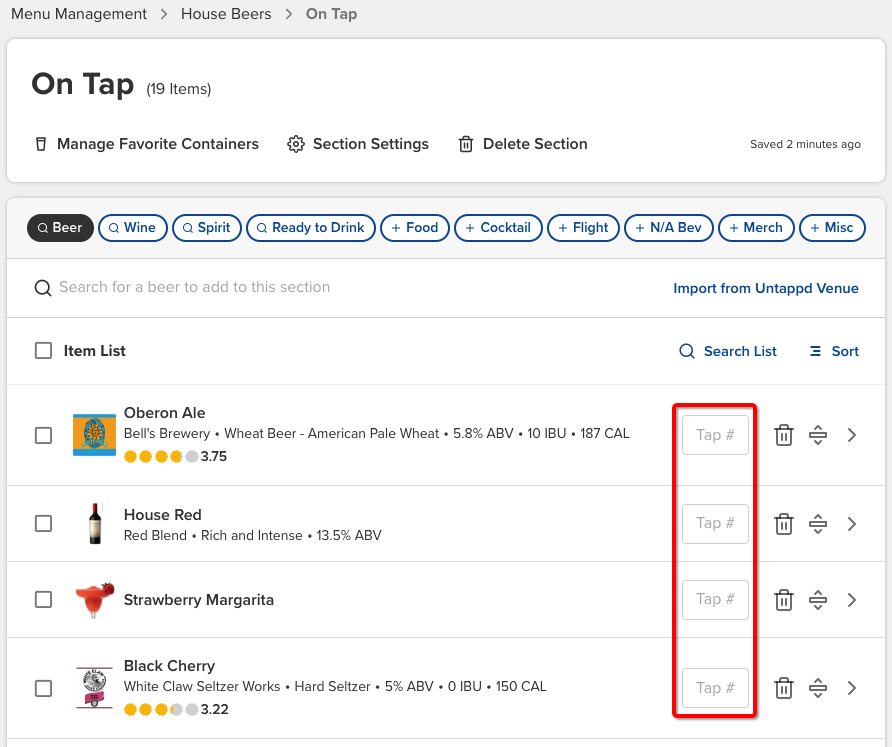This screenshot has width=892, height=747.
Task: Select the checkbox next to Oberon Ale
Action: coord(42,435)
